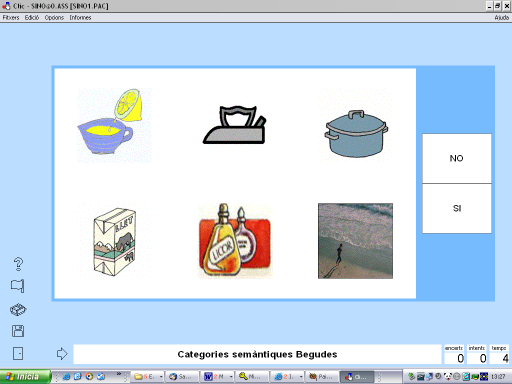Open the Pai... taskbar button
The height and width of the screenshot is (384, 512).
click(321, 377)
